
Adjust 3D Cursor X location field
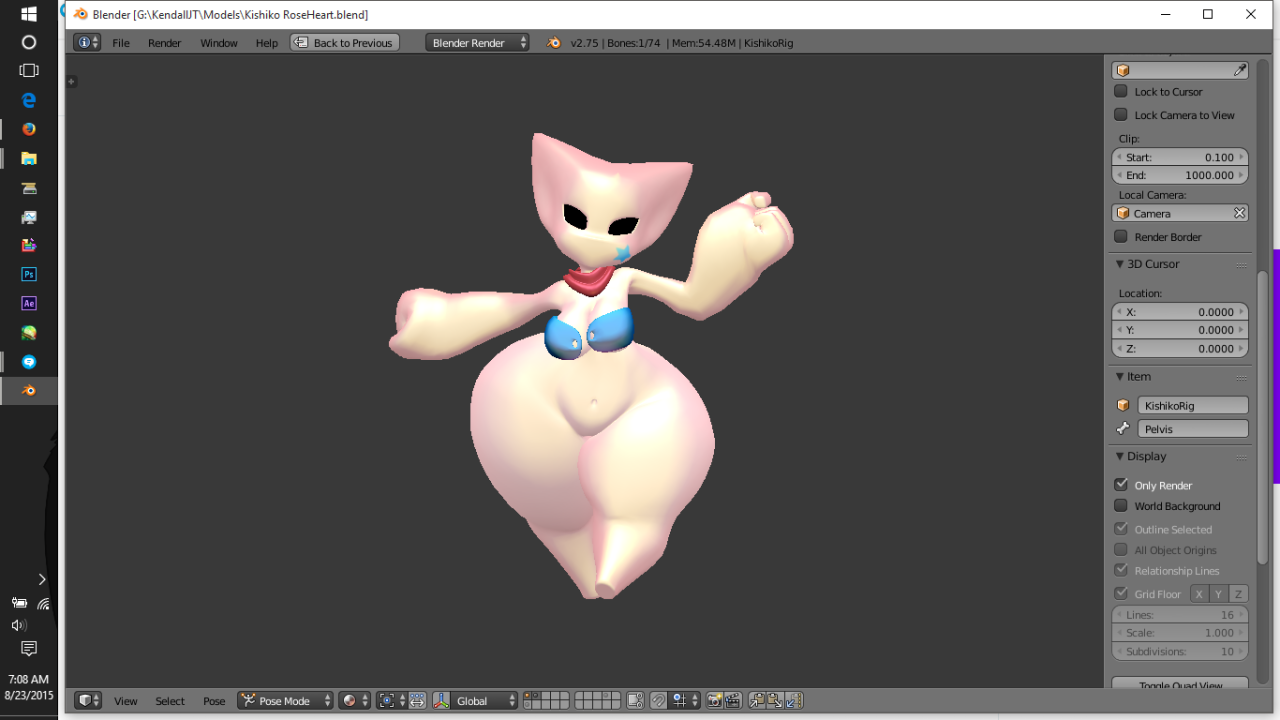click(x=1180, y=312)
